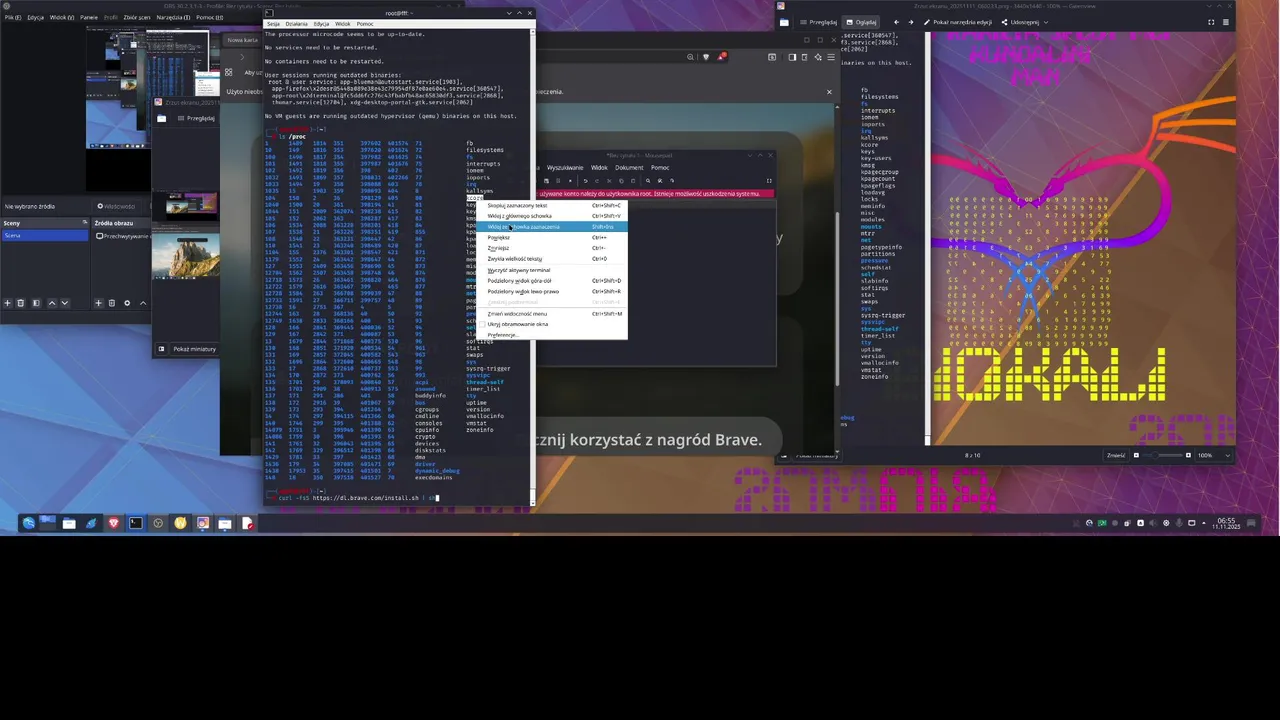1280x720 pixels.
Task: Toggle Gwenview 100% zoom button
Action: [1212, 455]
